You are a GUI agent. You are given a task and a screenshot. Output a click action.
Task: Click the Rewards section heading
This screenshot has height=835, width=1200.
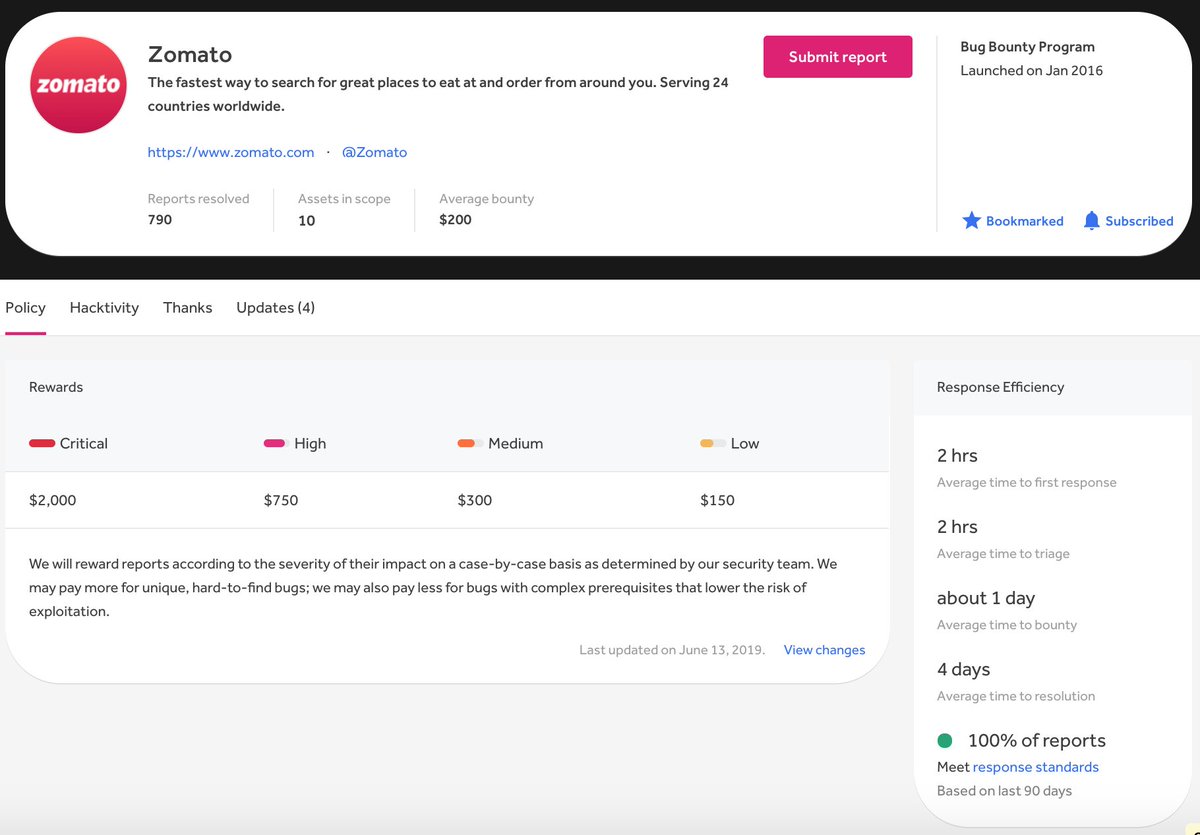click(x=56, y=387)
